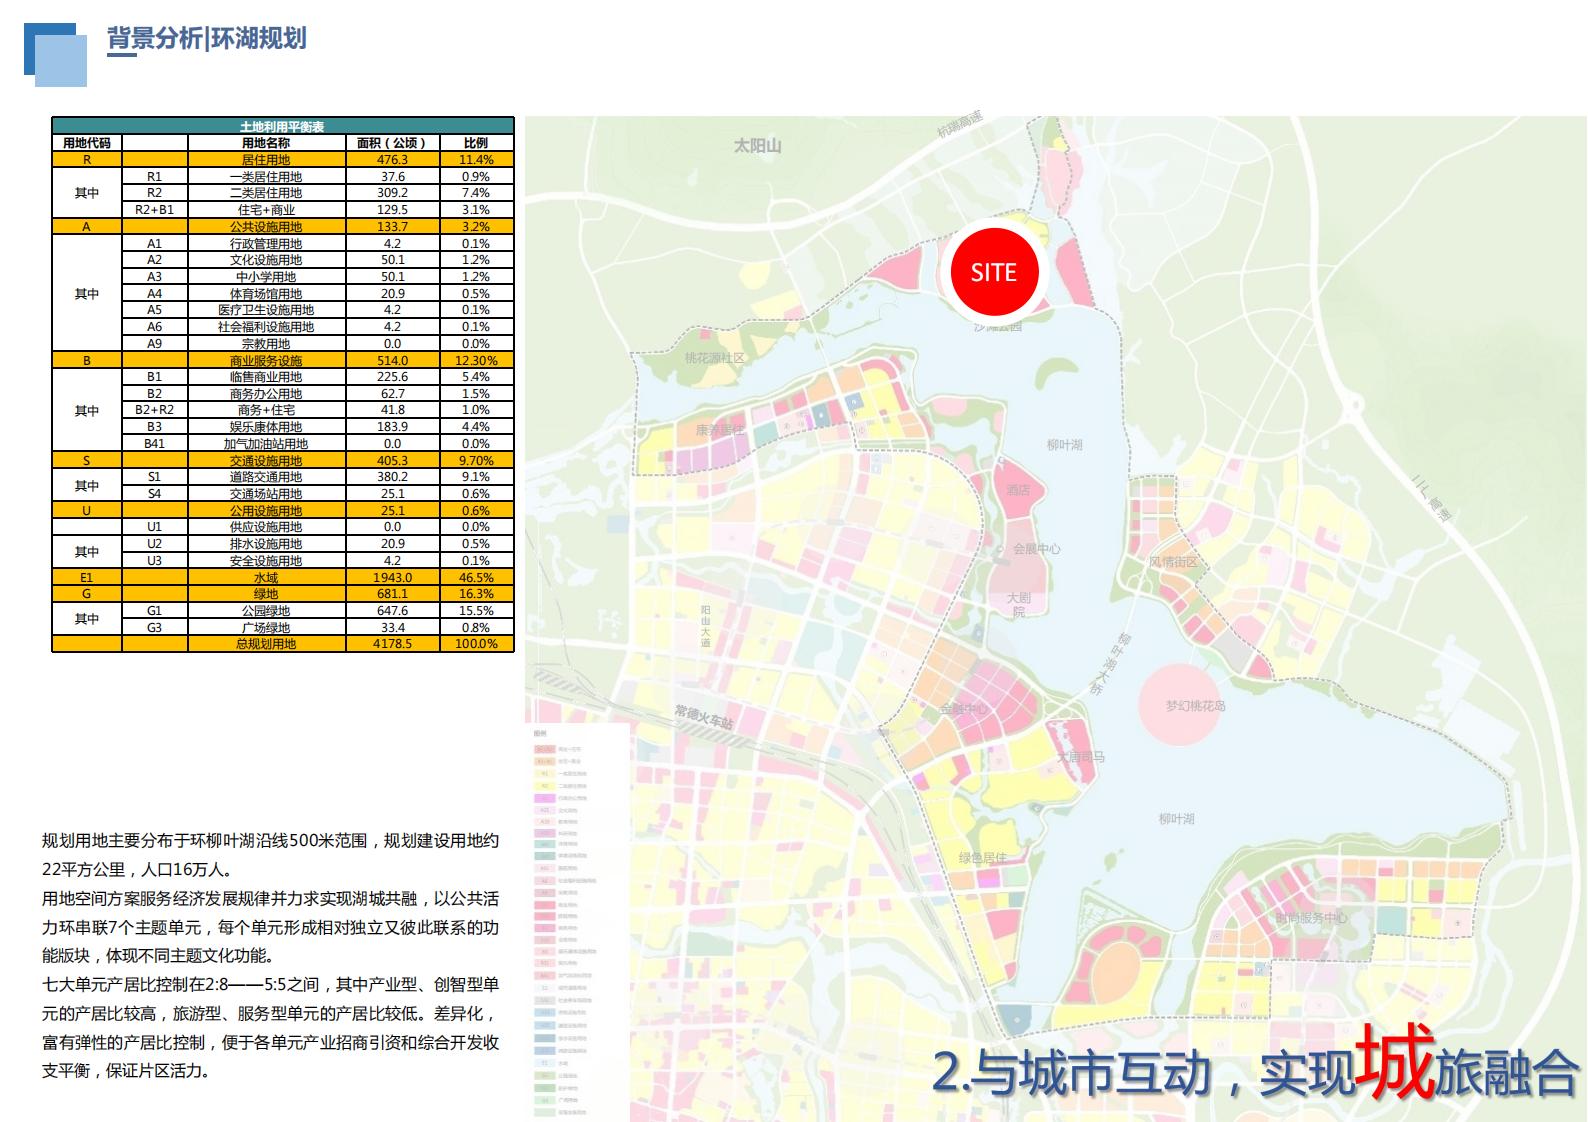Screen dimensions: 1588x1122
Task: Click the percentage 11.4% cell
Action: pyautogui.click(x=476, y=160)
